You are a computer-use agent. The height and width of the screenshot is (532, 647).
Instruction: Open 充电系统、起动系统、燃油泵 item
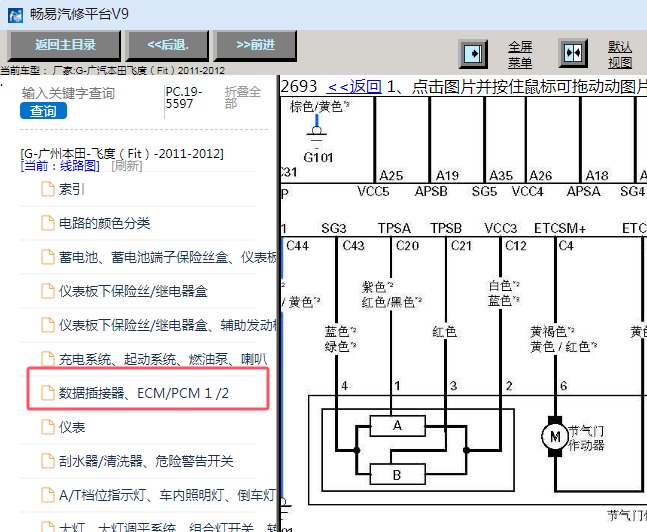(163, 359)
